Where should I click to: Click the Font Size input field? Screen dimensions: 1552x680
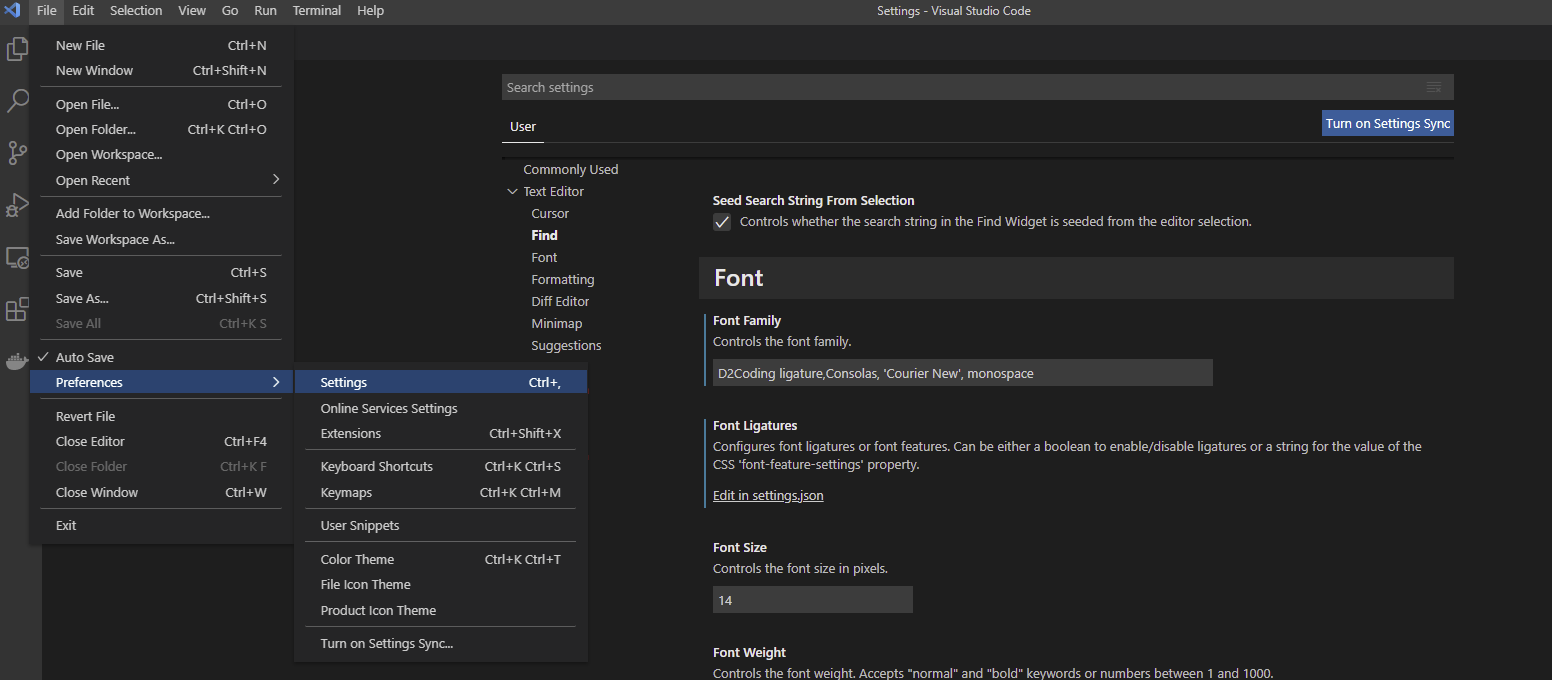click(812, 600)
